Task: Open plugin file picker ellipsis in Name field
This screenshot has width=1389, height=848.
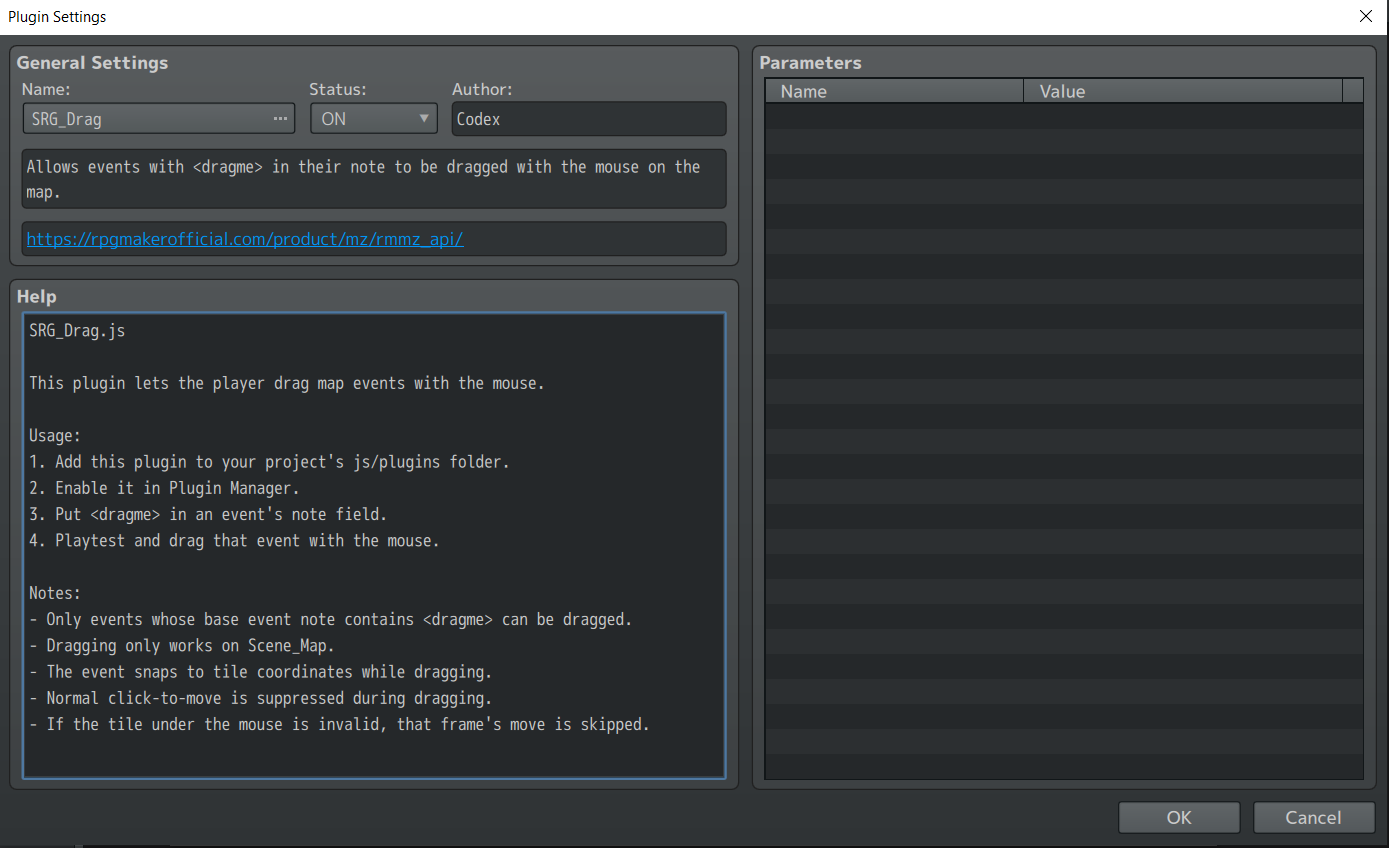Action: point(280,119)
